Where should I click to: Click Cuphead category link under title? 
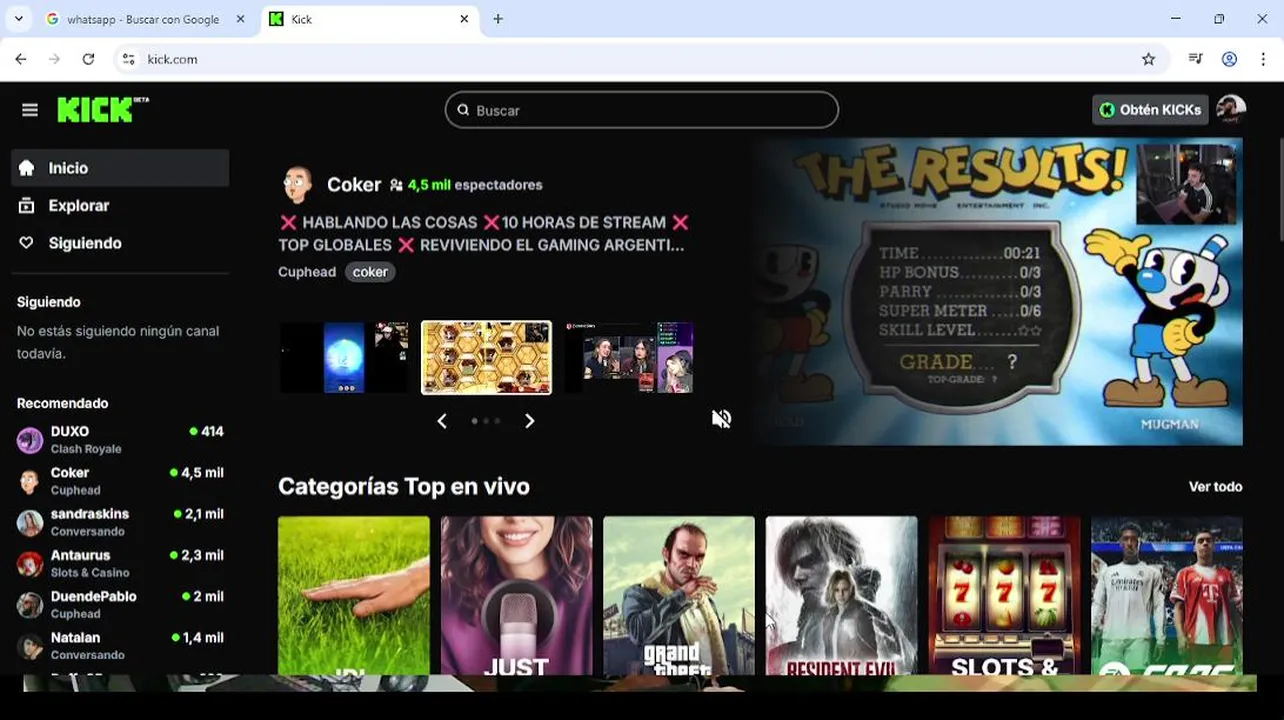[307, 272]
